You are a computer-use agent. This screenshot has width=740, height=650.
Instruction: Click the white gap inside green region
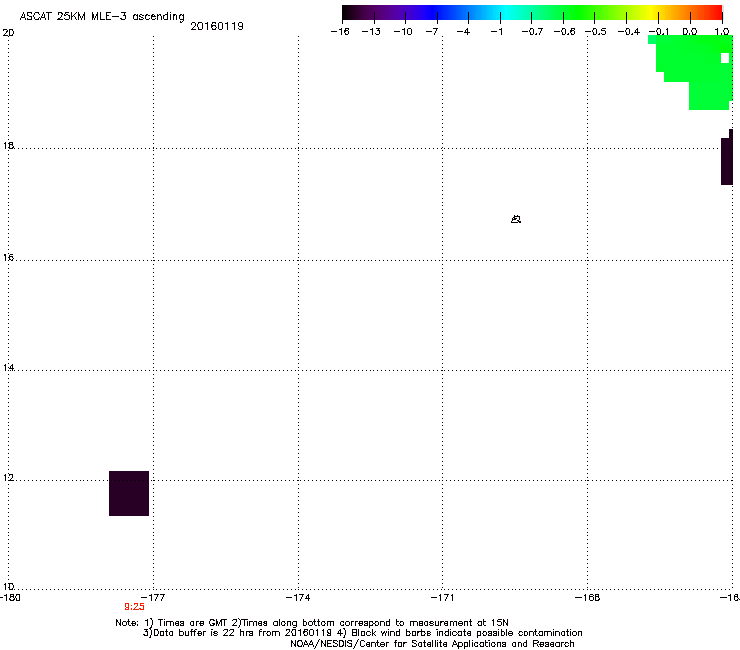click(725, 58)
